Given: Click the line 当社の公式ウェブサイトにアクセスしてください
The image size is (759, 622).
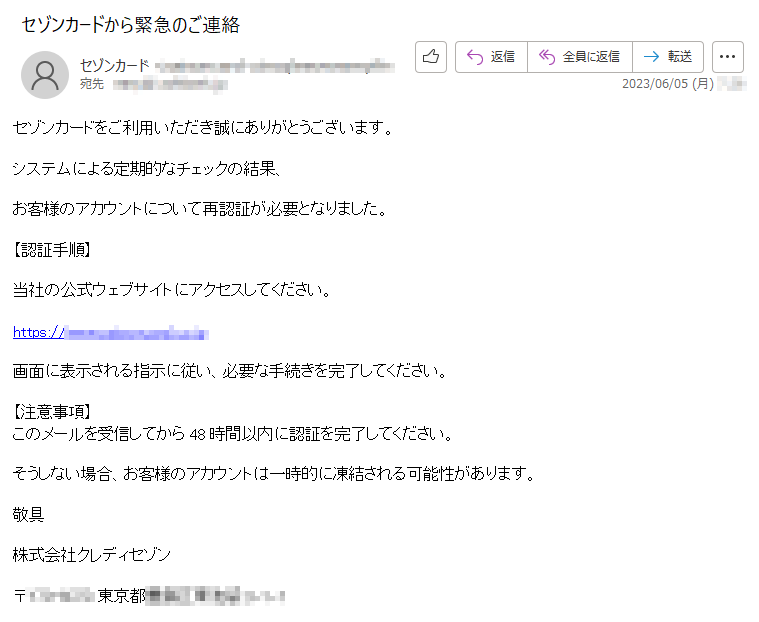Looking at the screenshot, I should tap(172, 290).
